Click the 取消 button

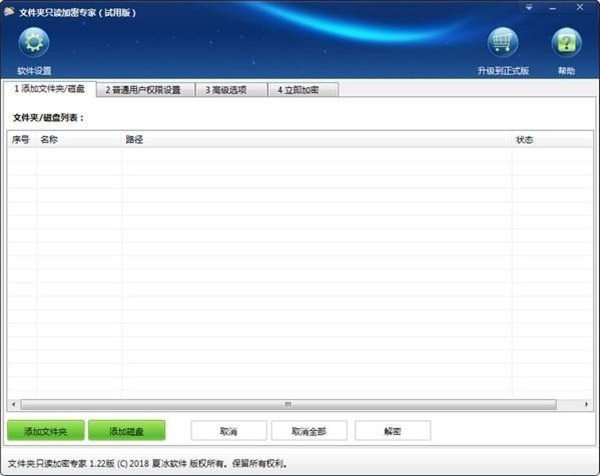(228, 431)
